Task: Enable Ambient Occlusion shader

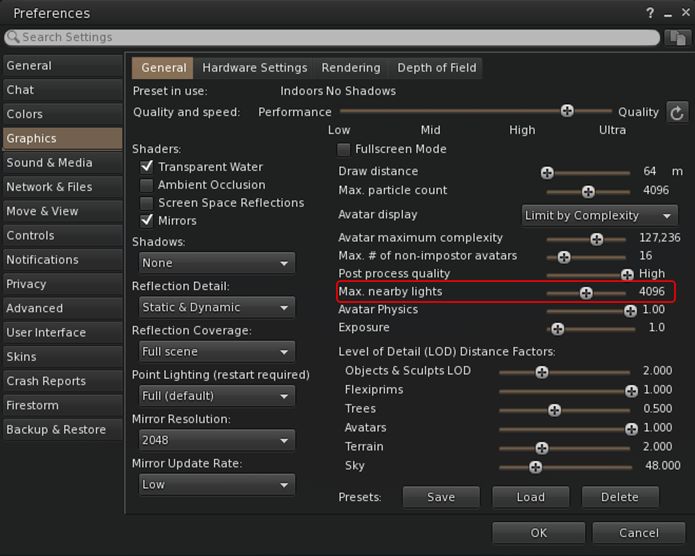Action: (147, 185)
